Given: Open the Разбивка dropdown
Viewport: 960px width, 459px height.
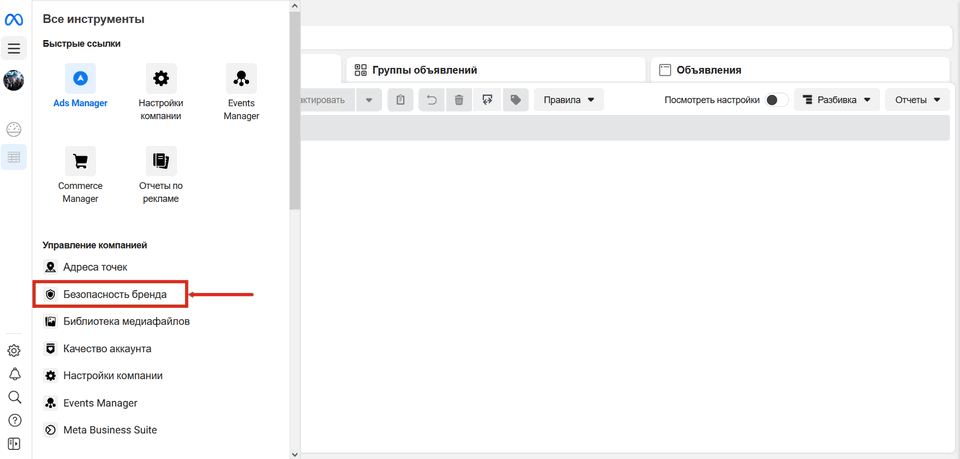Looking at the screenshot, I should (837, 100).
